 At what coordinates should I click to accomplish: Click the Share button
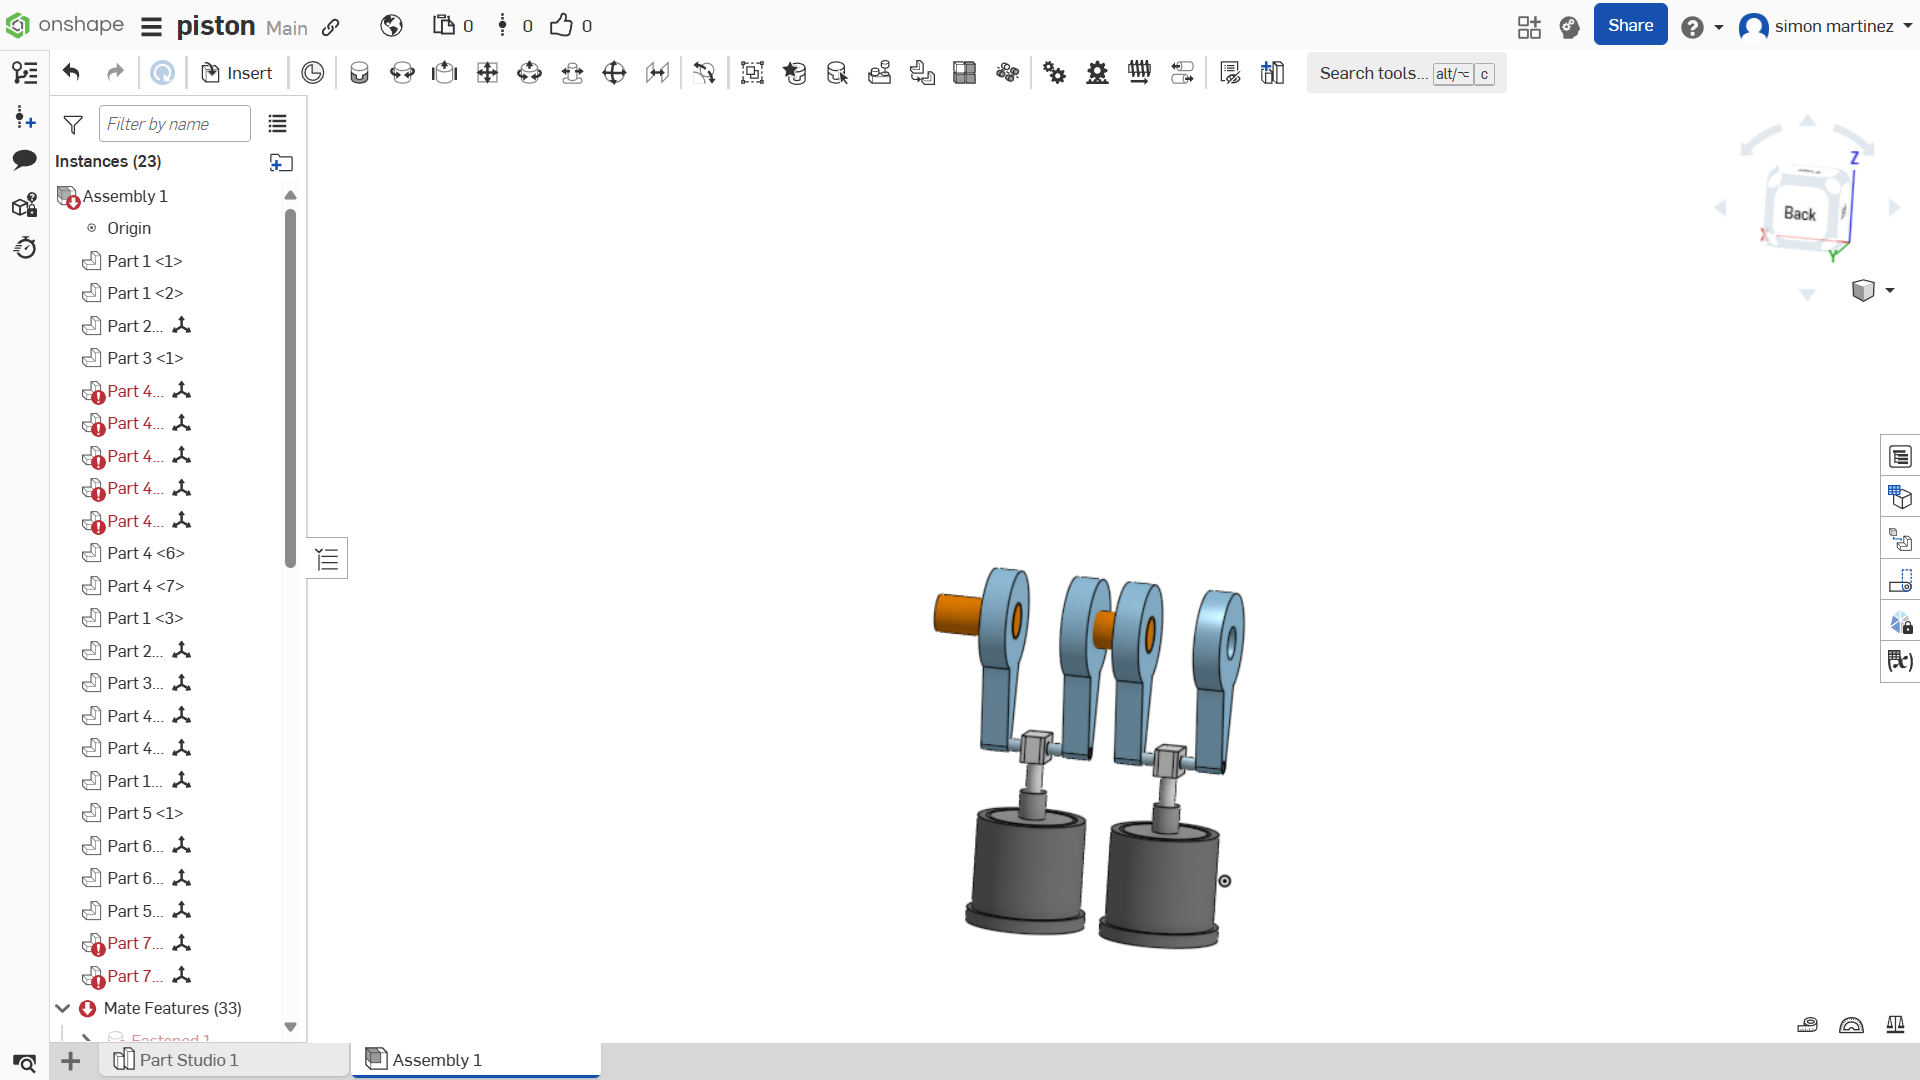[x=1630, y=25]
